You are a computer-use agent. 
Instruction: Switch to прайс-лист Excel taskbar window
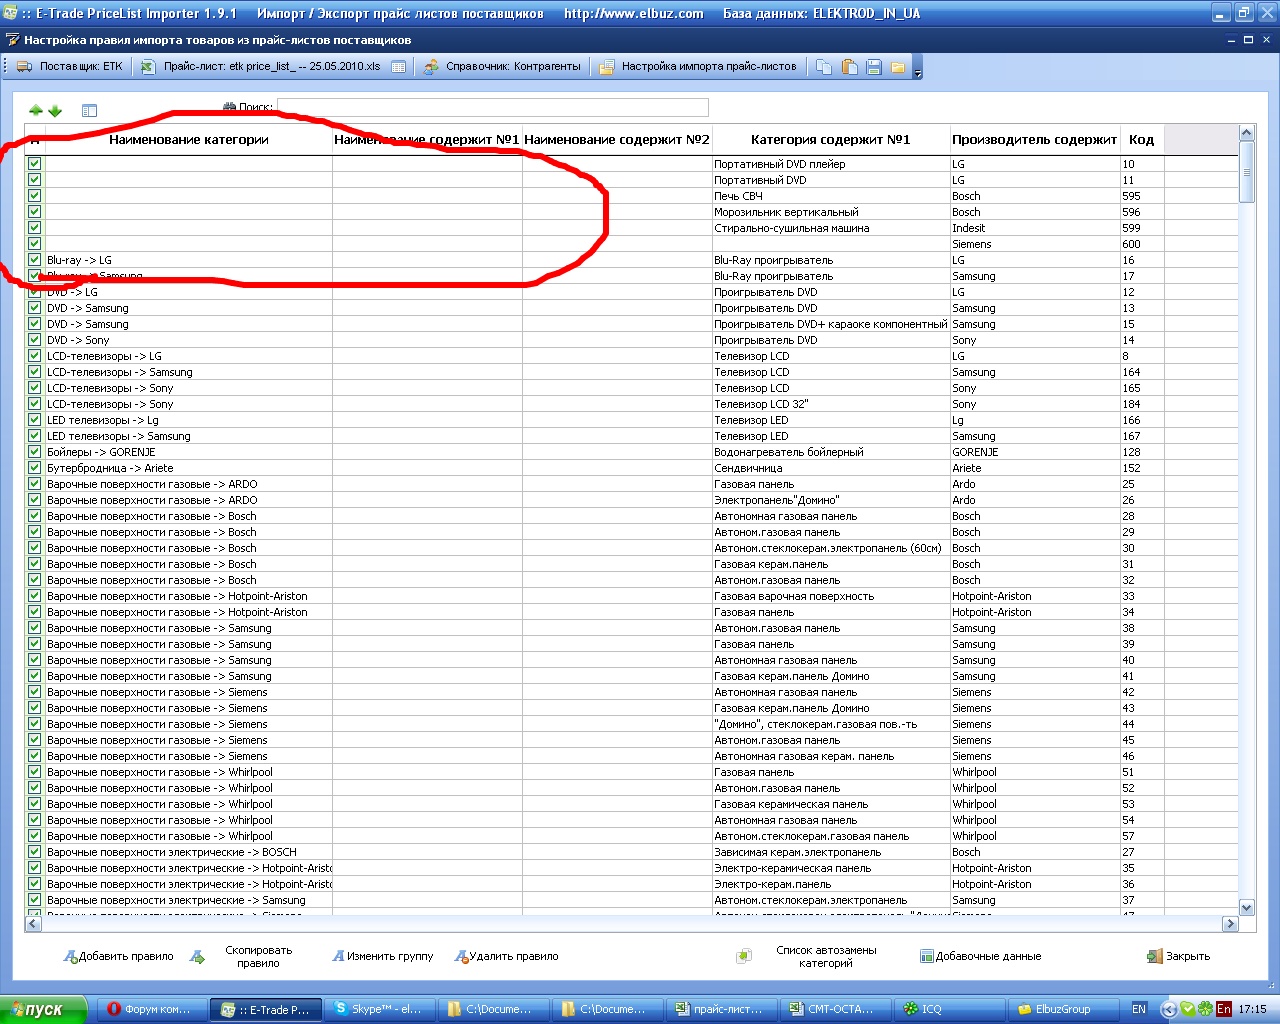point(721,1009)
